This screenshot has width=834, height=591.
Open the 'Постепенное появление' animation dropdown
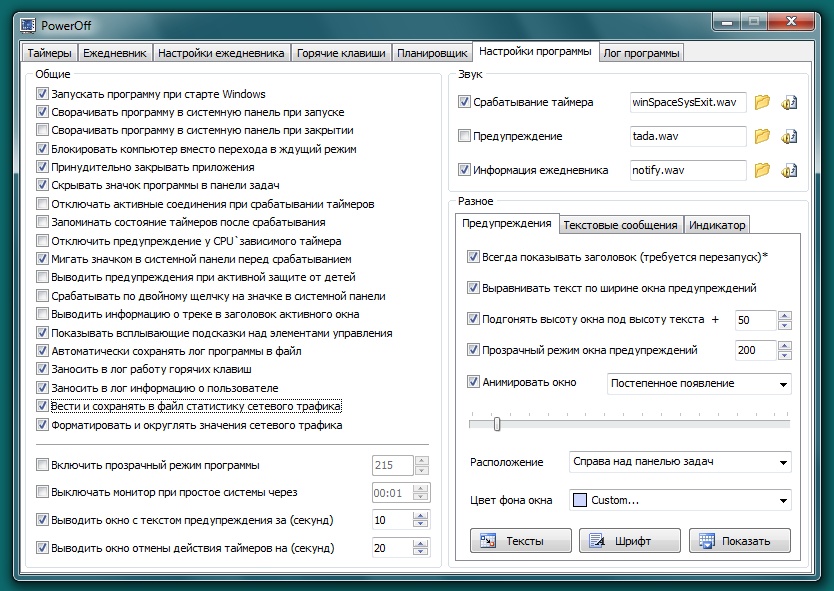click(x=698, y=384)
